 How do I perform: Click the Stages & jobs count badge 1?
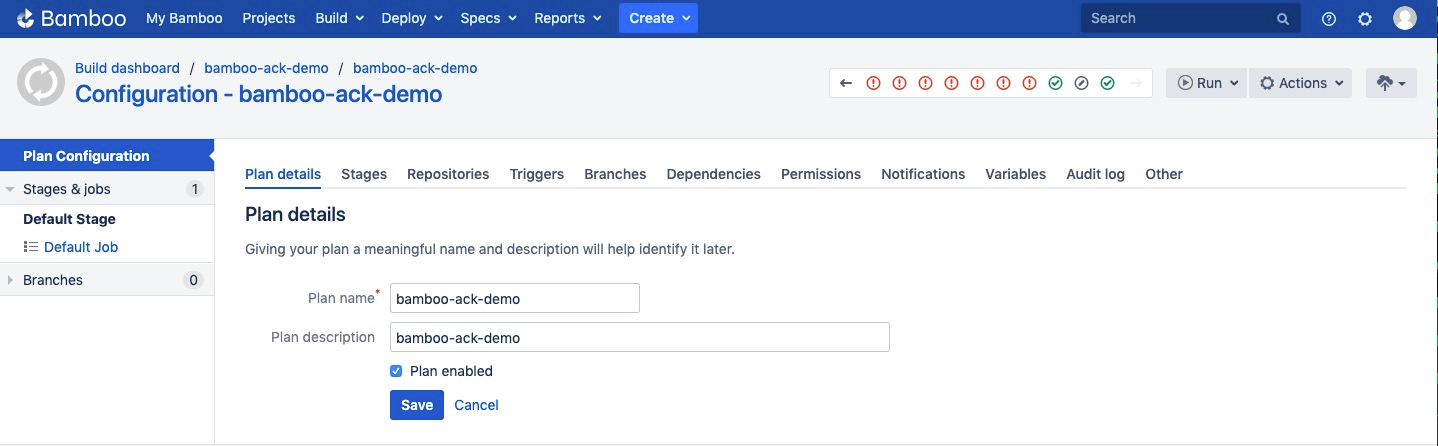(x=195, y=189)
